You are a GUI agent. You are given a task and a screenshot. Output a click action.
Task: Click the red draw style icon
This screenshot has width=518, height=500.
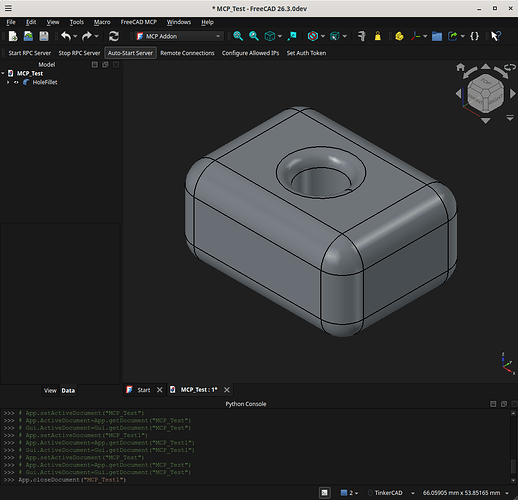tap(313, 36)
